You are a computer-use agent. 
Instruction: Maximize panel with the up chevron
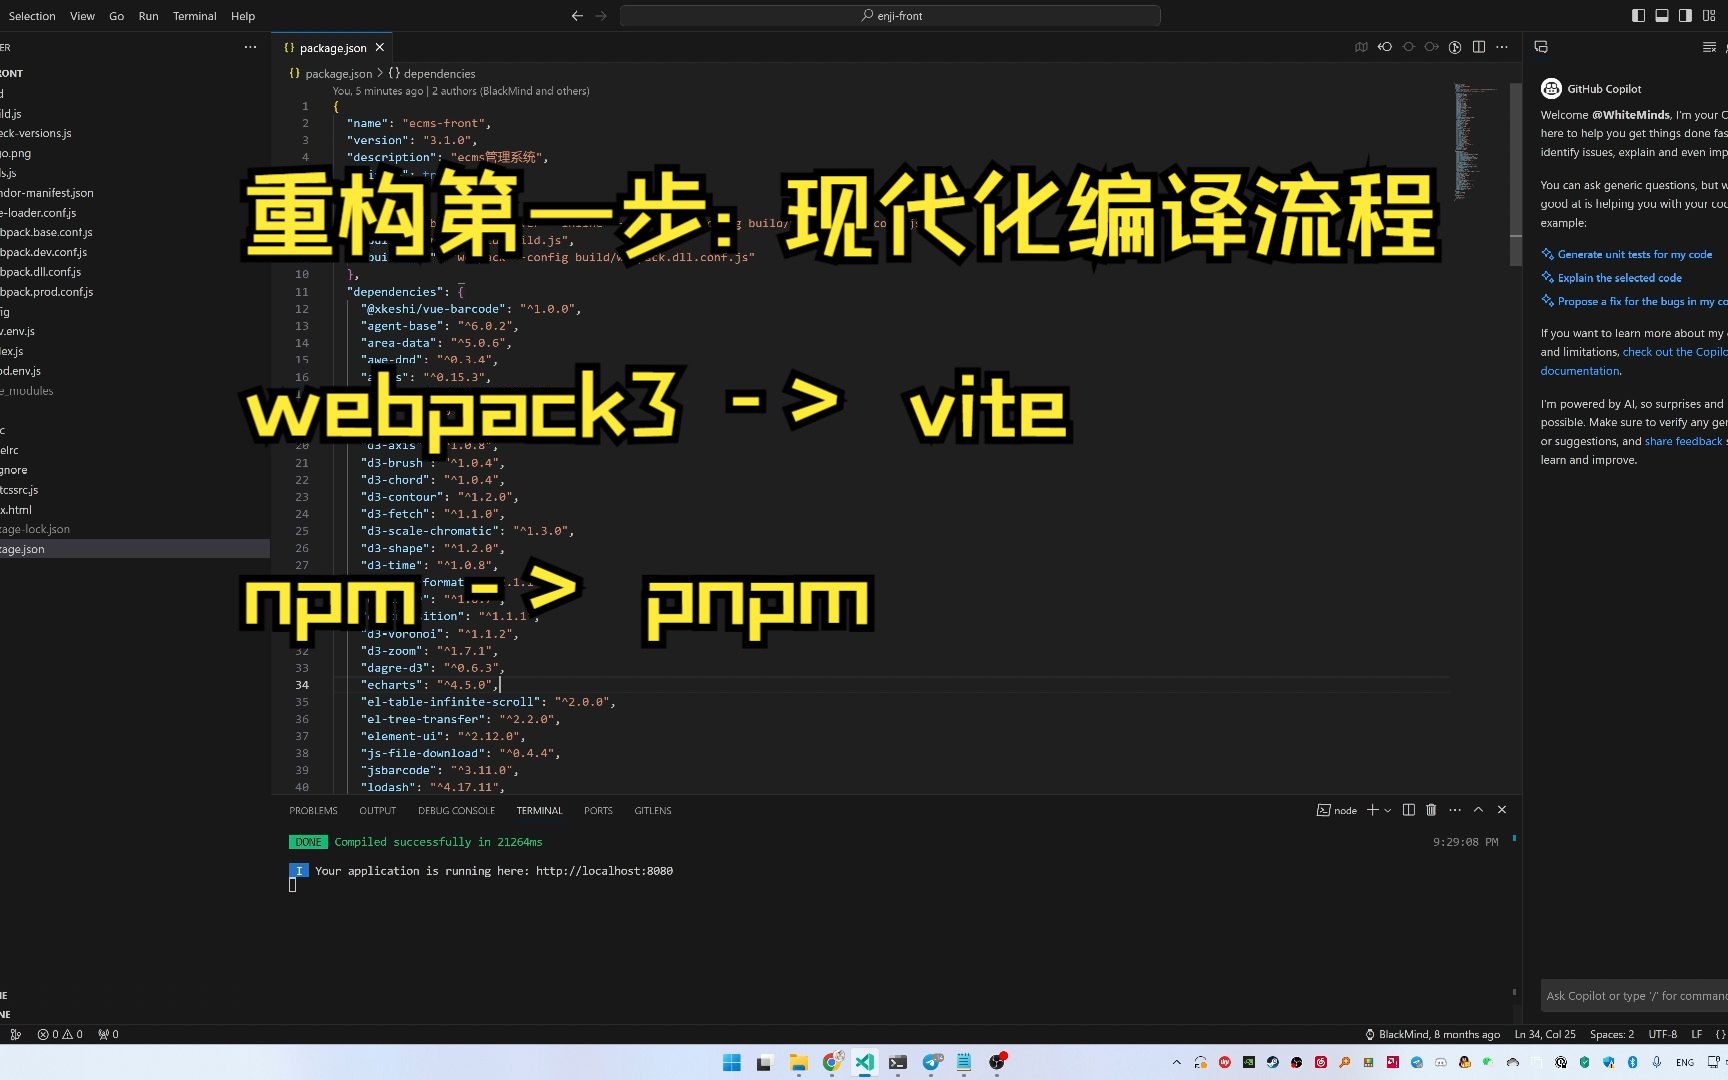point(1478,810)
